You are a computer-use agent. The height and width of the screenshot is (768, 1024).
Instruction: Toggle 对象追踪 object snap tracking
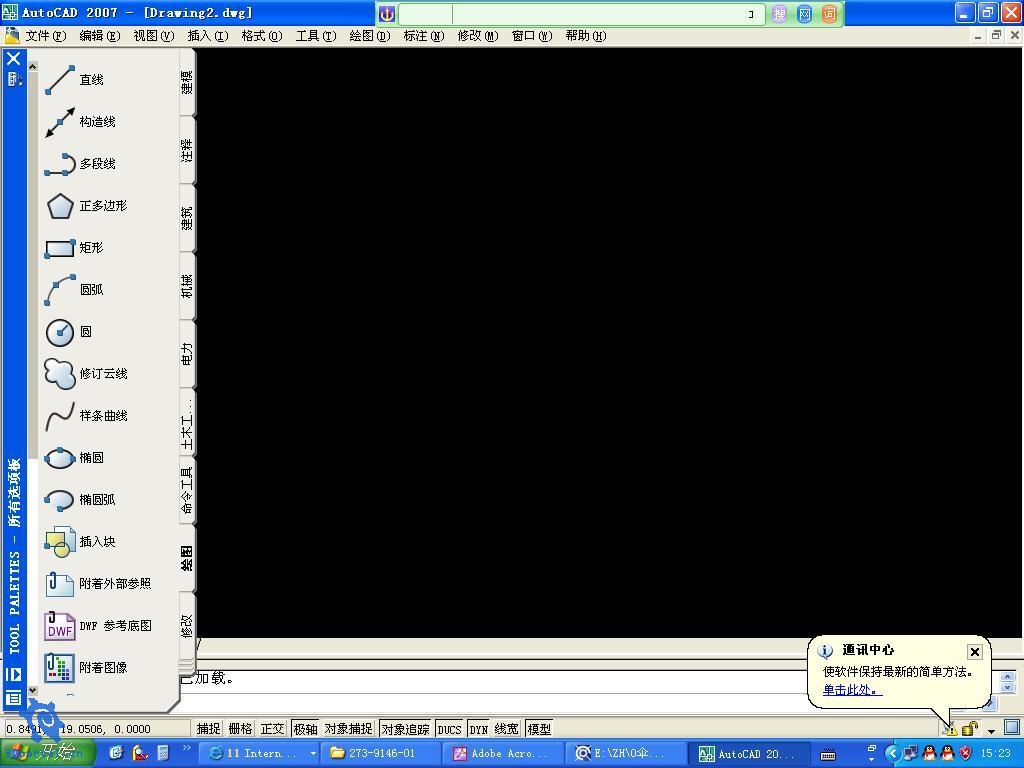(406, 729)
